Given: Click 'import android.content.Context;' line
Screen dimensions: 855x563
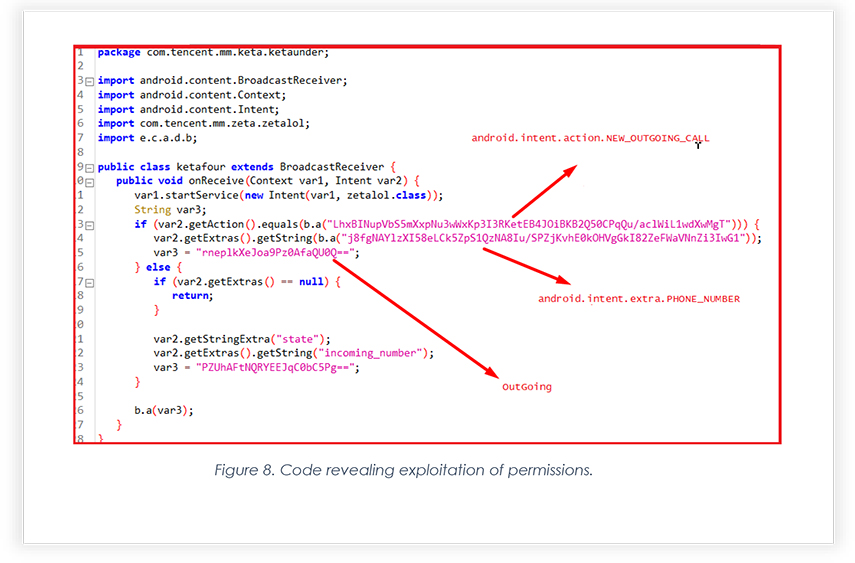Looking at the screenshot, I should pos(192,95).
